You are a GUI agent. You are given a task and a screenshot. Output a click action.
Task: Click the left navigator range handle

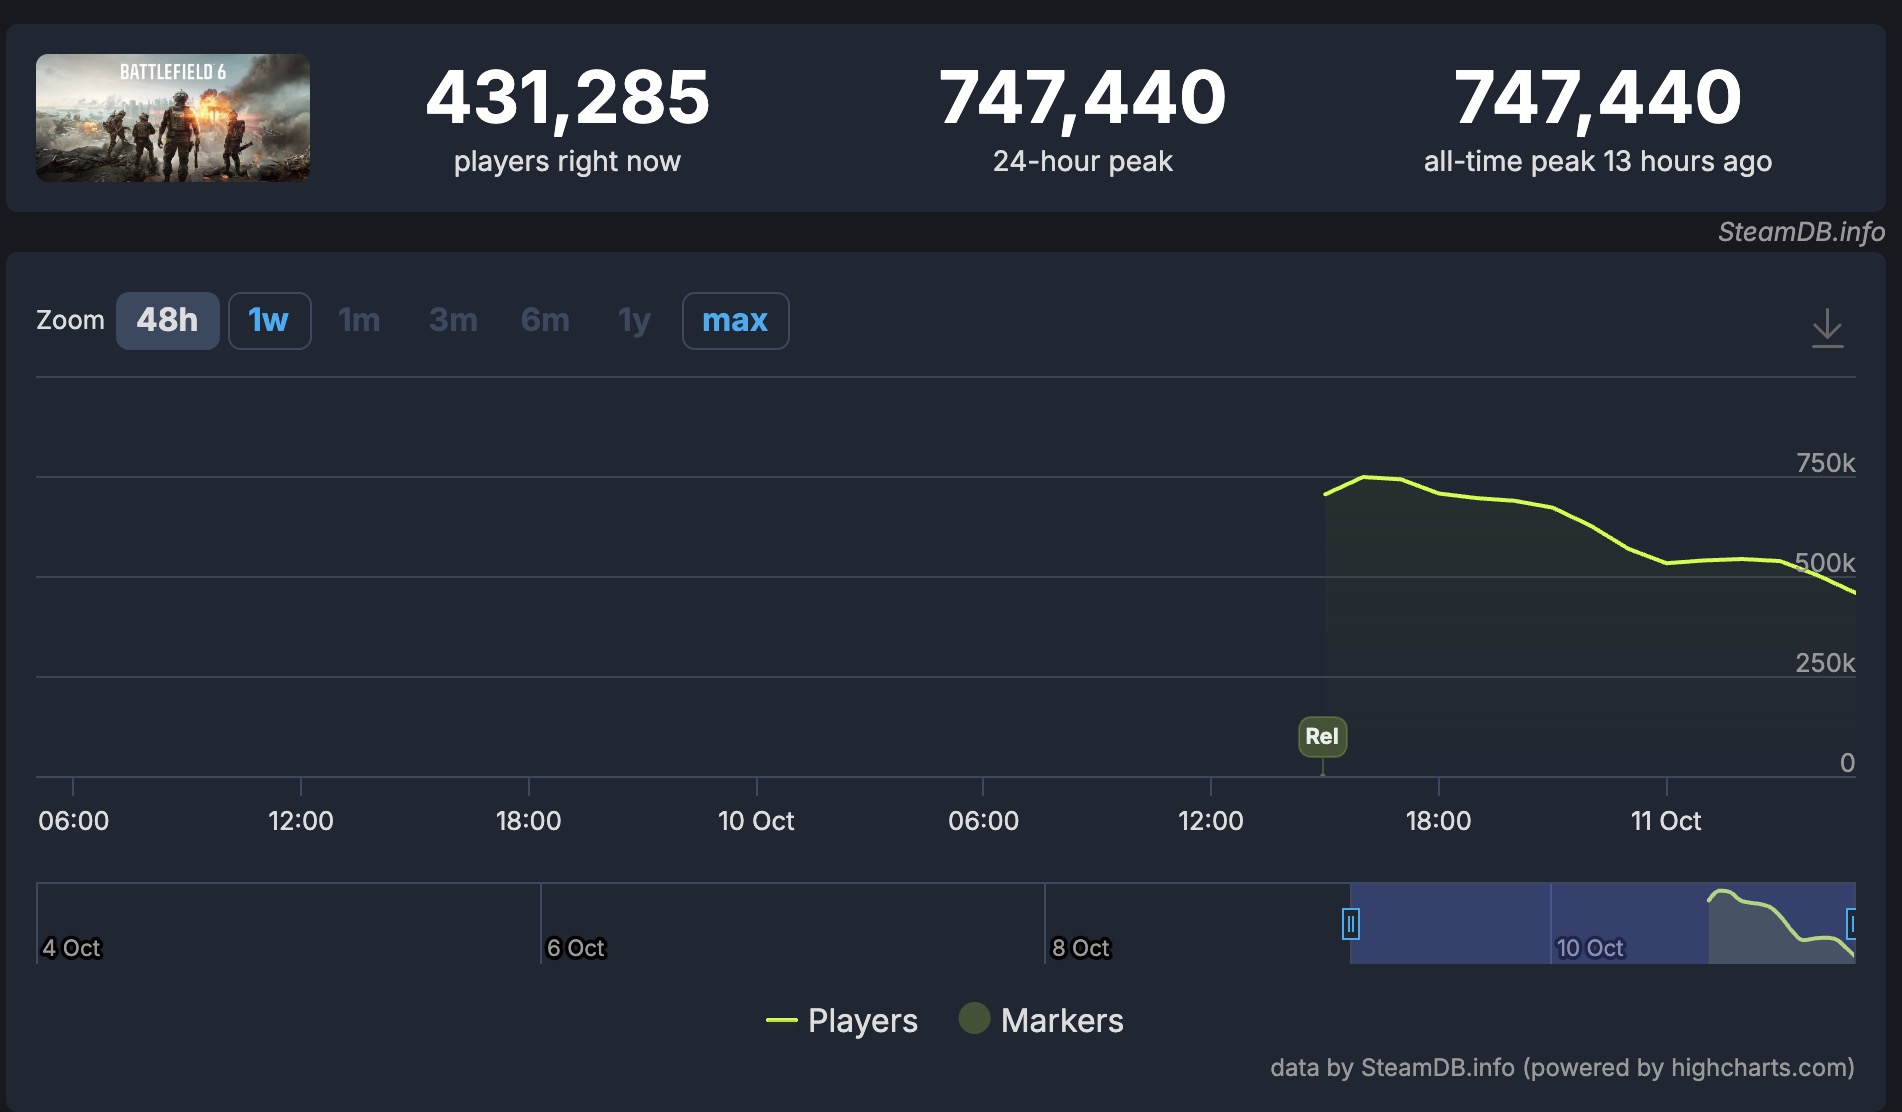point(1350,924)
